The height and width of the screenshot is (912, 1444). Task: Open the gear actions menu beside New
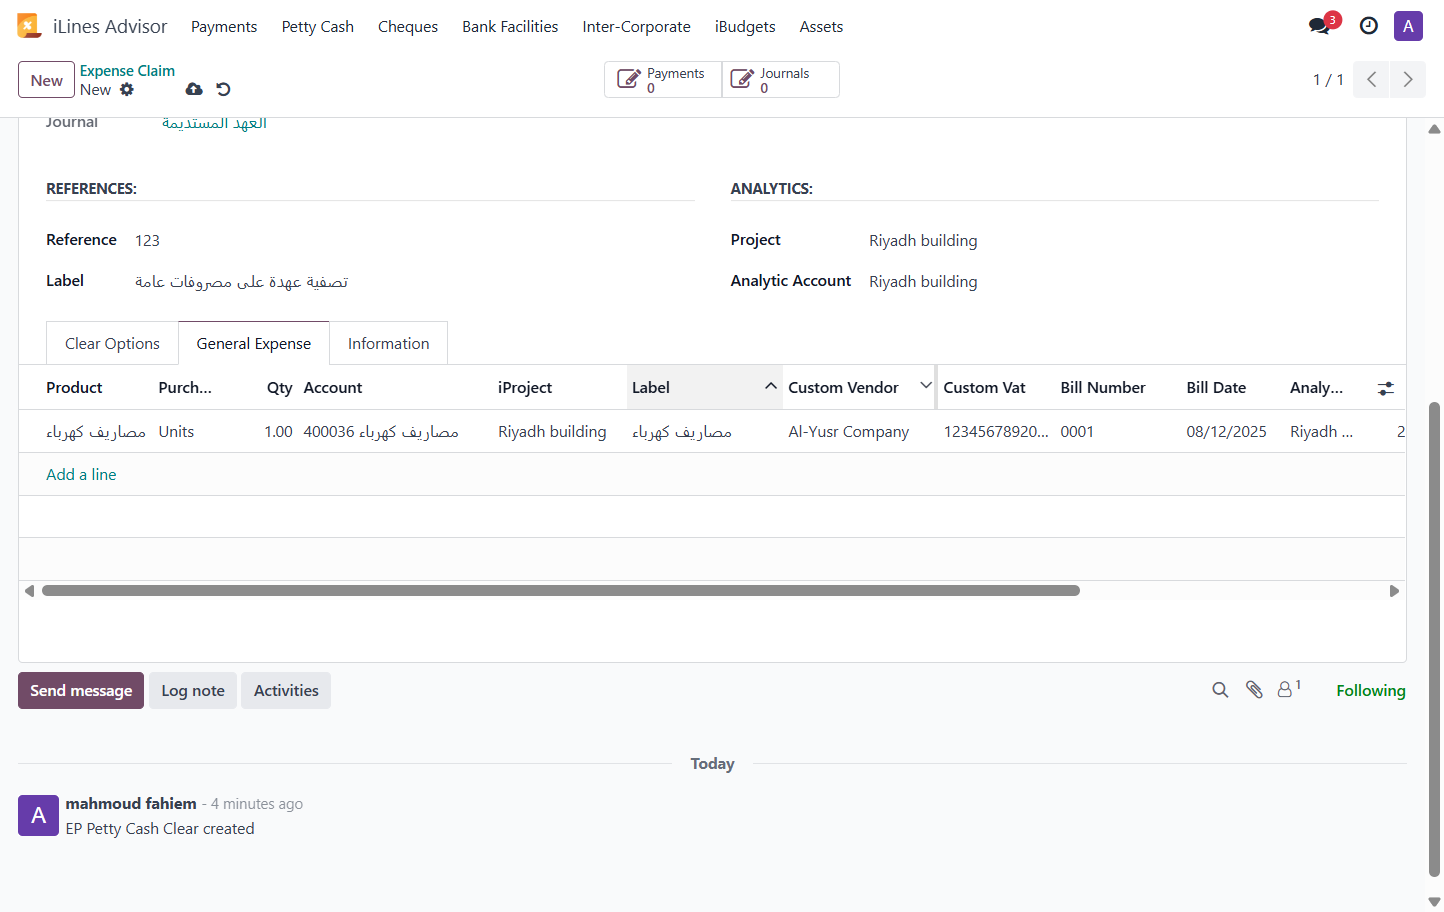click(127, 89)
